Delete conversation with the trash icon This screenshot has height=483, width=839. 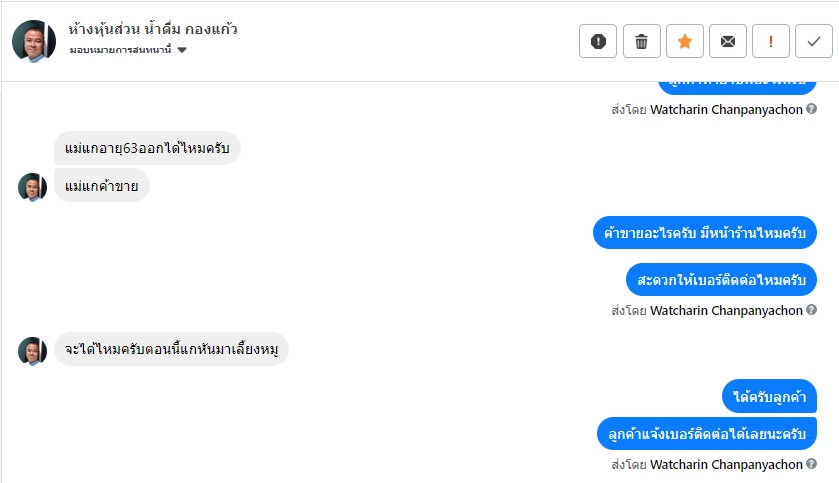click(x=641, y=41)
